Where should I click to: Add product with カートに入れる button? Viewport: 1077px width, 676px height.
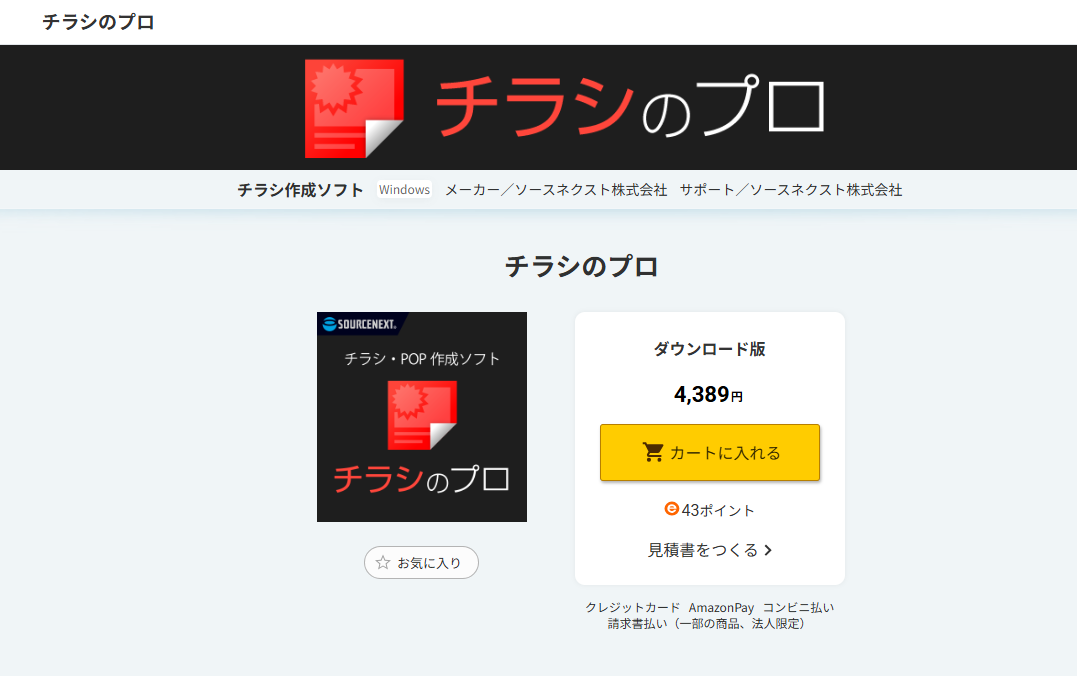[x=710, y=453]
